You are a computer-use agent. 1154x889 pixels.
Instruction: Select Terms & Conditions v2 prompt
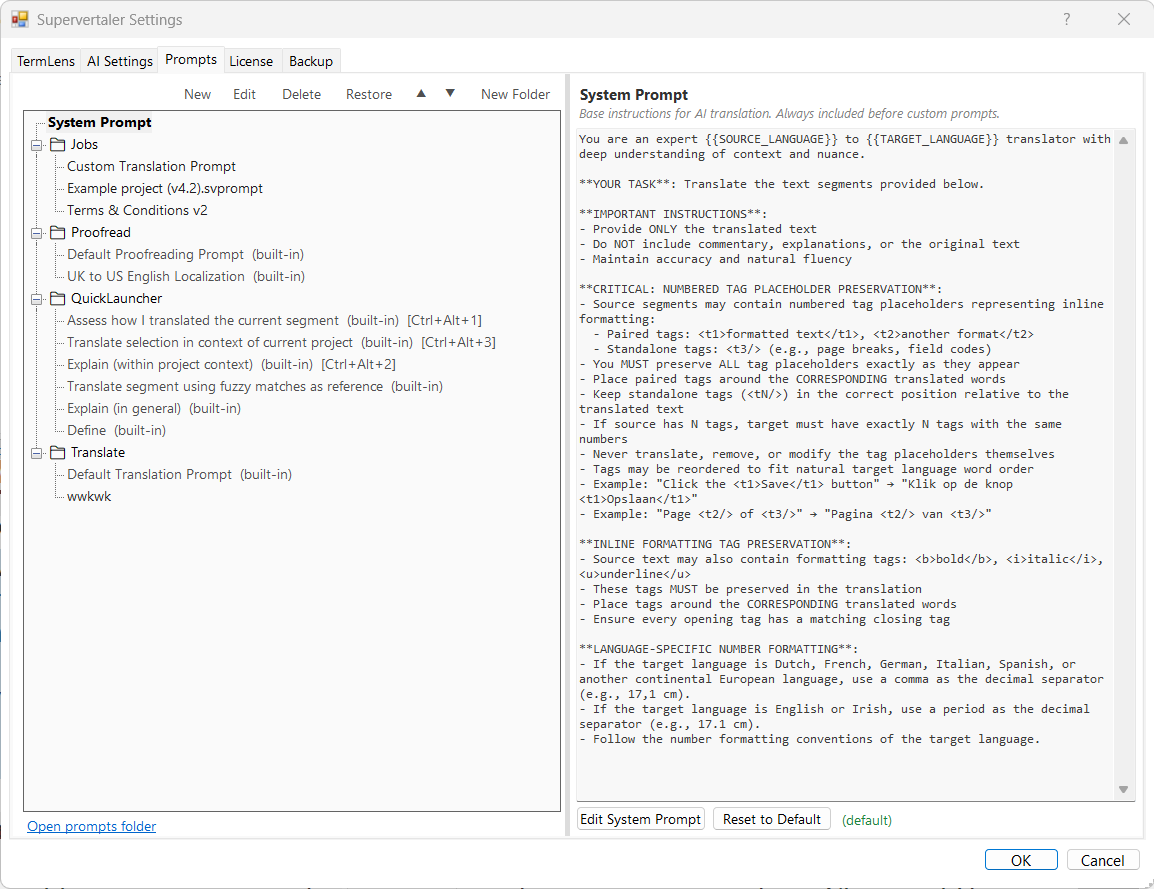coord(137,210)
